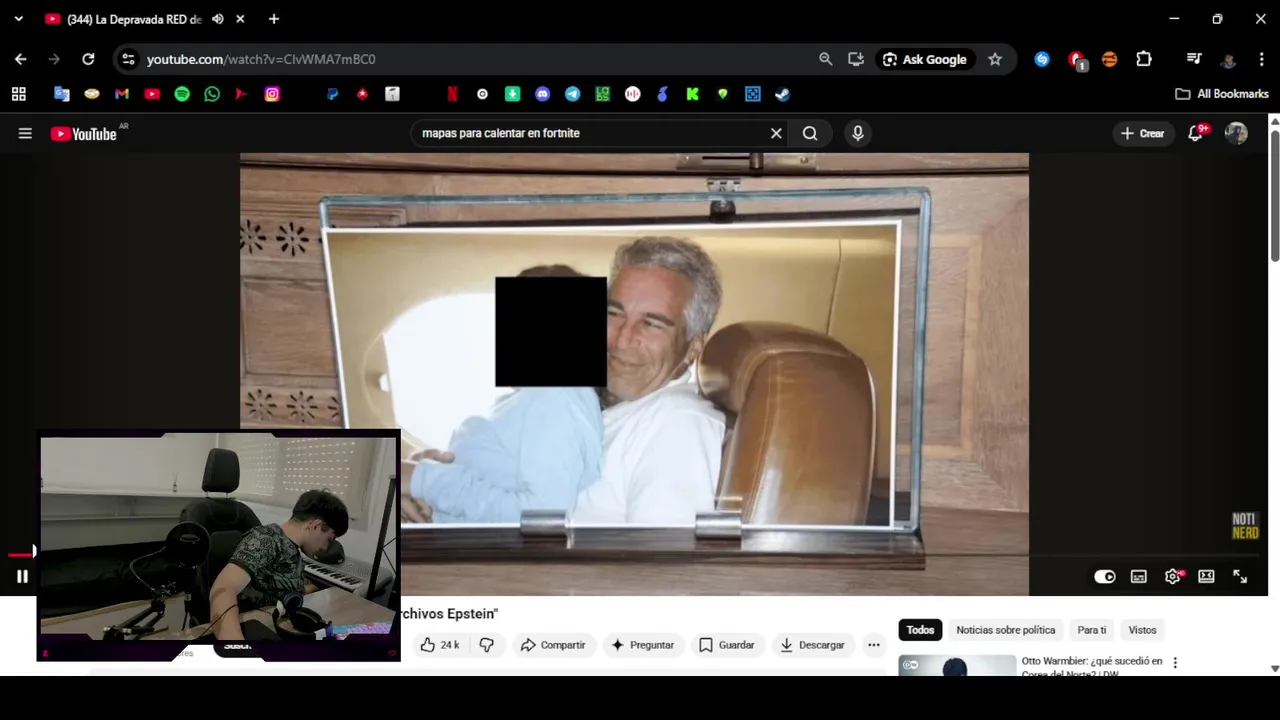Open the YouTube account avatar menu

1236,133
